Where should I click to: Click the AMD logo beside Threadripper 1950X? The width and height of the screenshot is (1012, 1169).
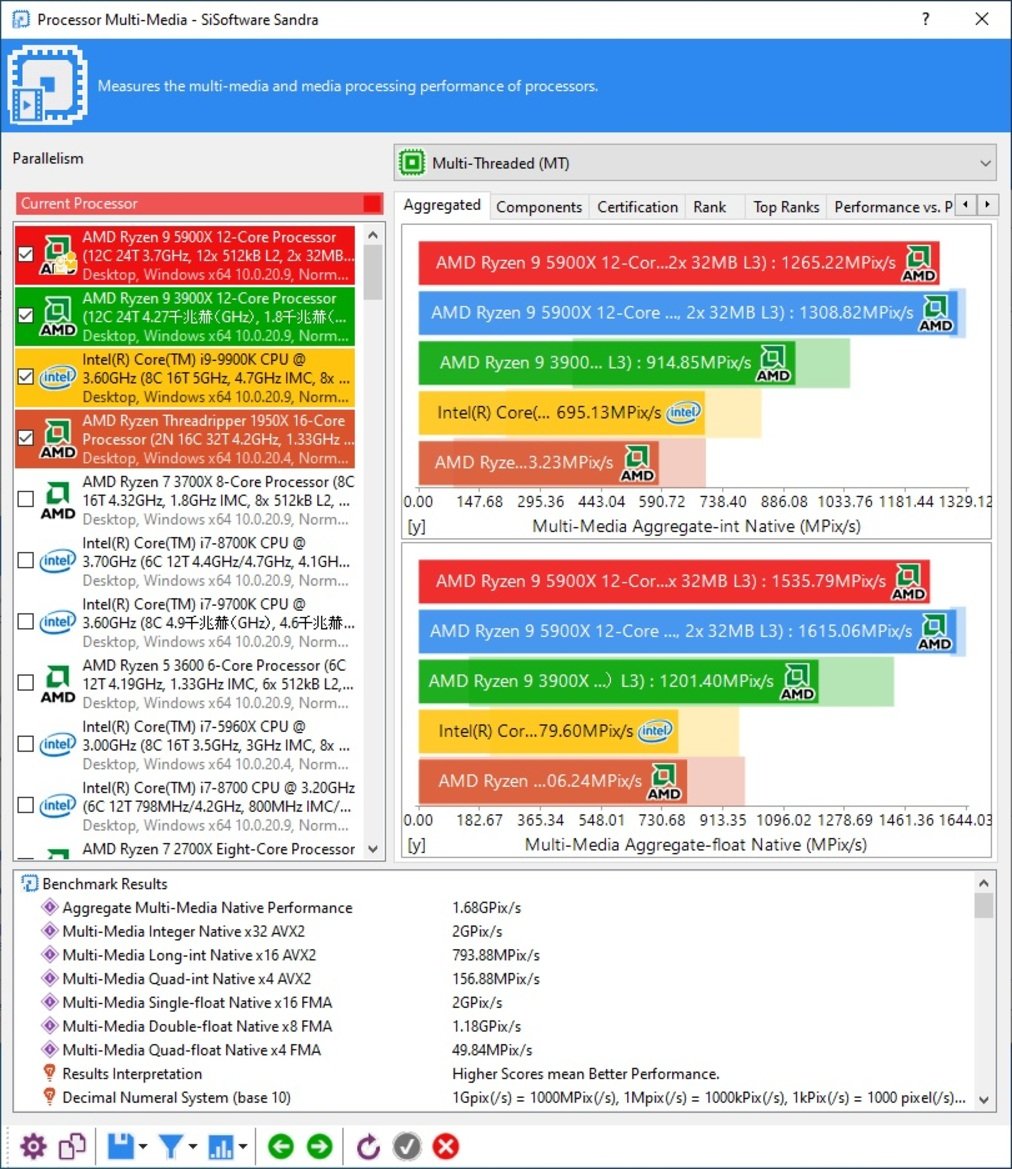tap(57, 438)
